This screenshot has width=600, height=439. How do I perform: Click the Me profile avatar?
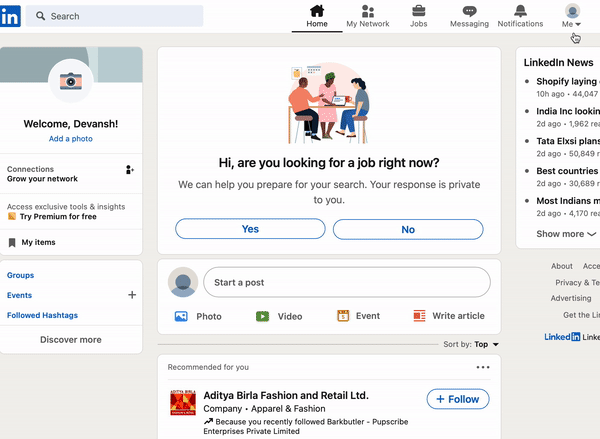(x=572, y=11)
